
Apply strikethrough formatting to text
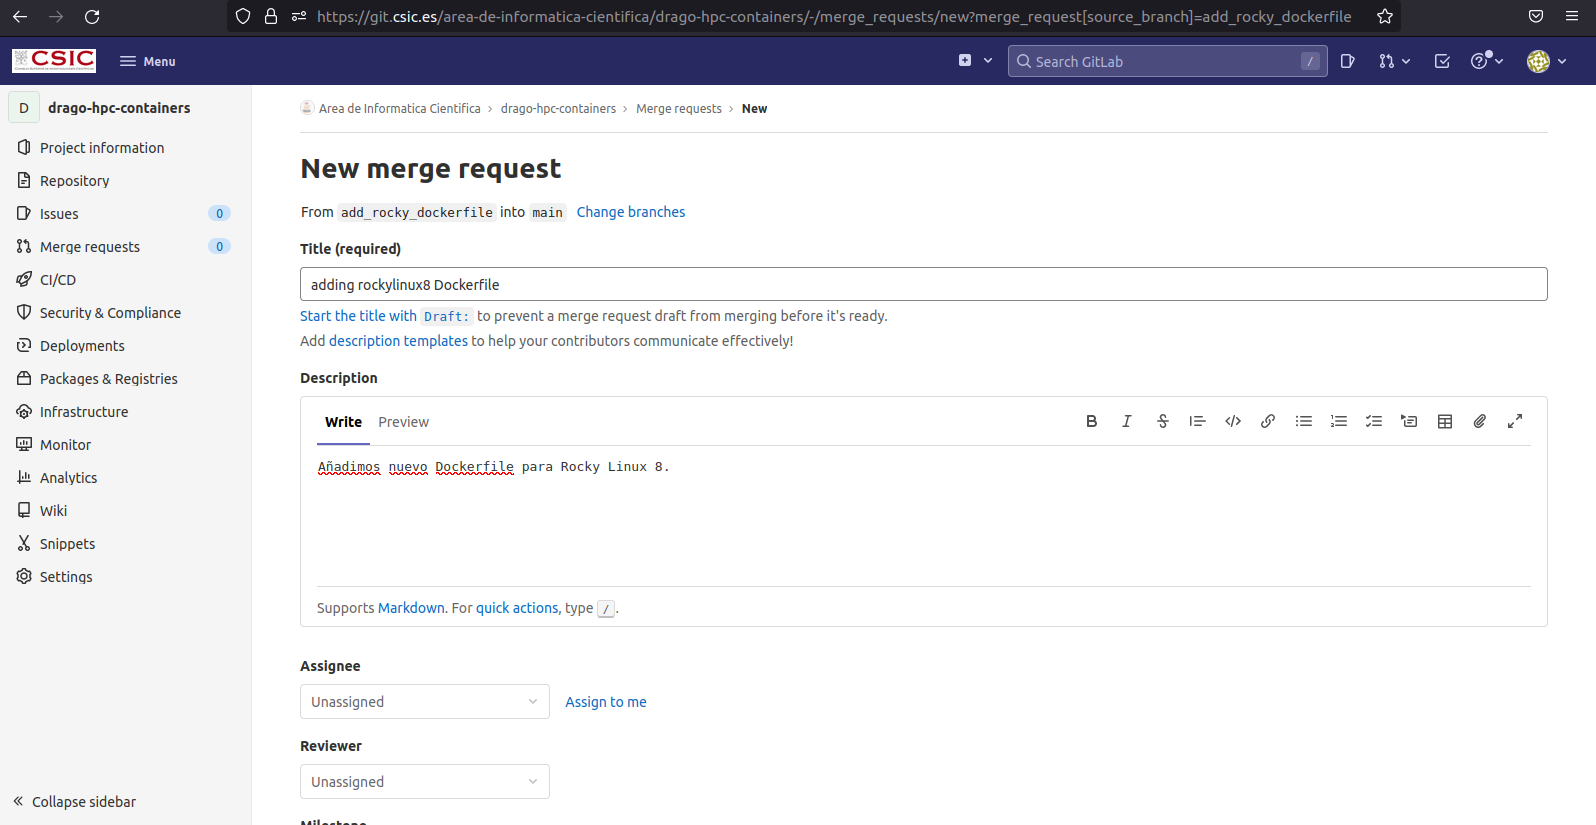pyautogui.click(x=1162, y=421)
